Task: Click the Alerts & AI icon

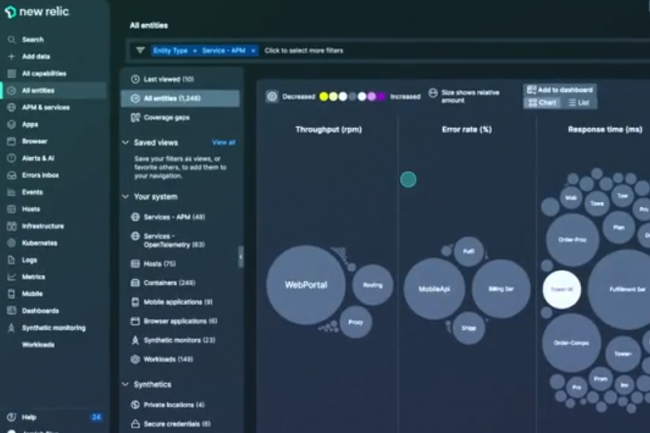Action: click(11, 158)
